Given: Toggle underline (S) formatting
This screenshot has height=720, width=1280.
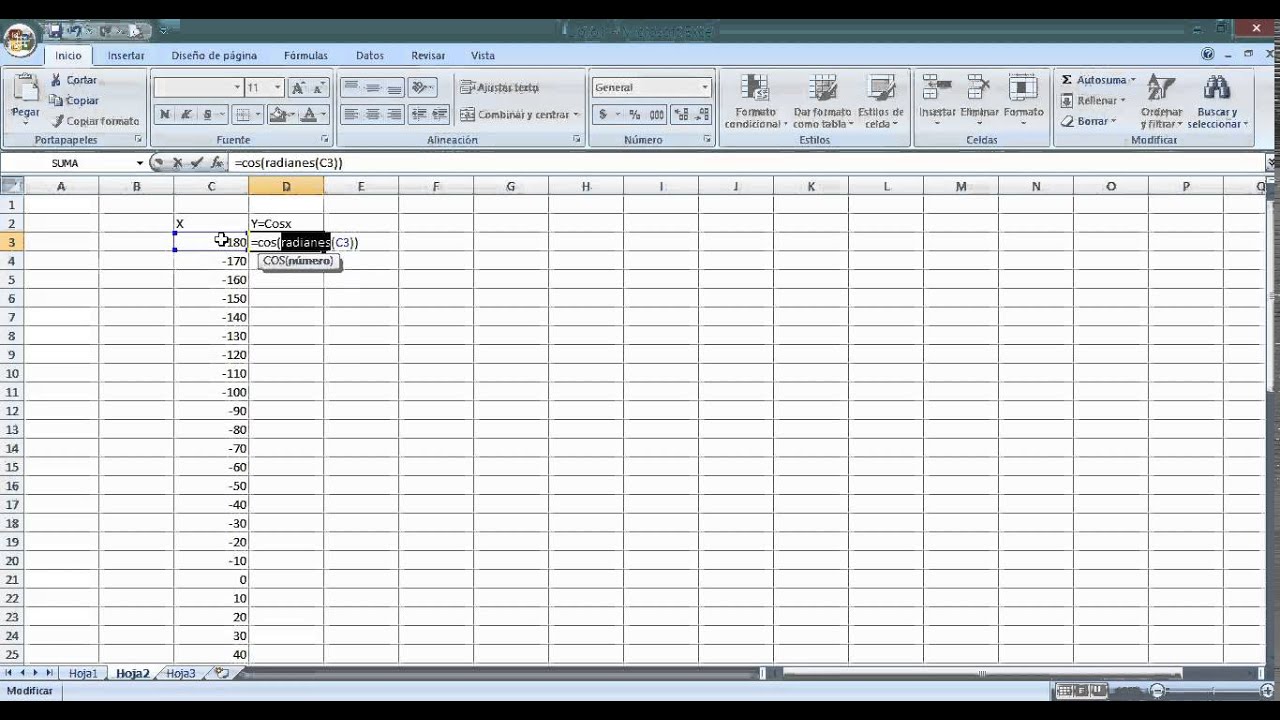Looking at the screenshot, I should coord(206,115).
